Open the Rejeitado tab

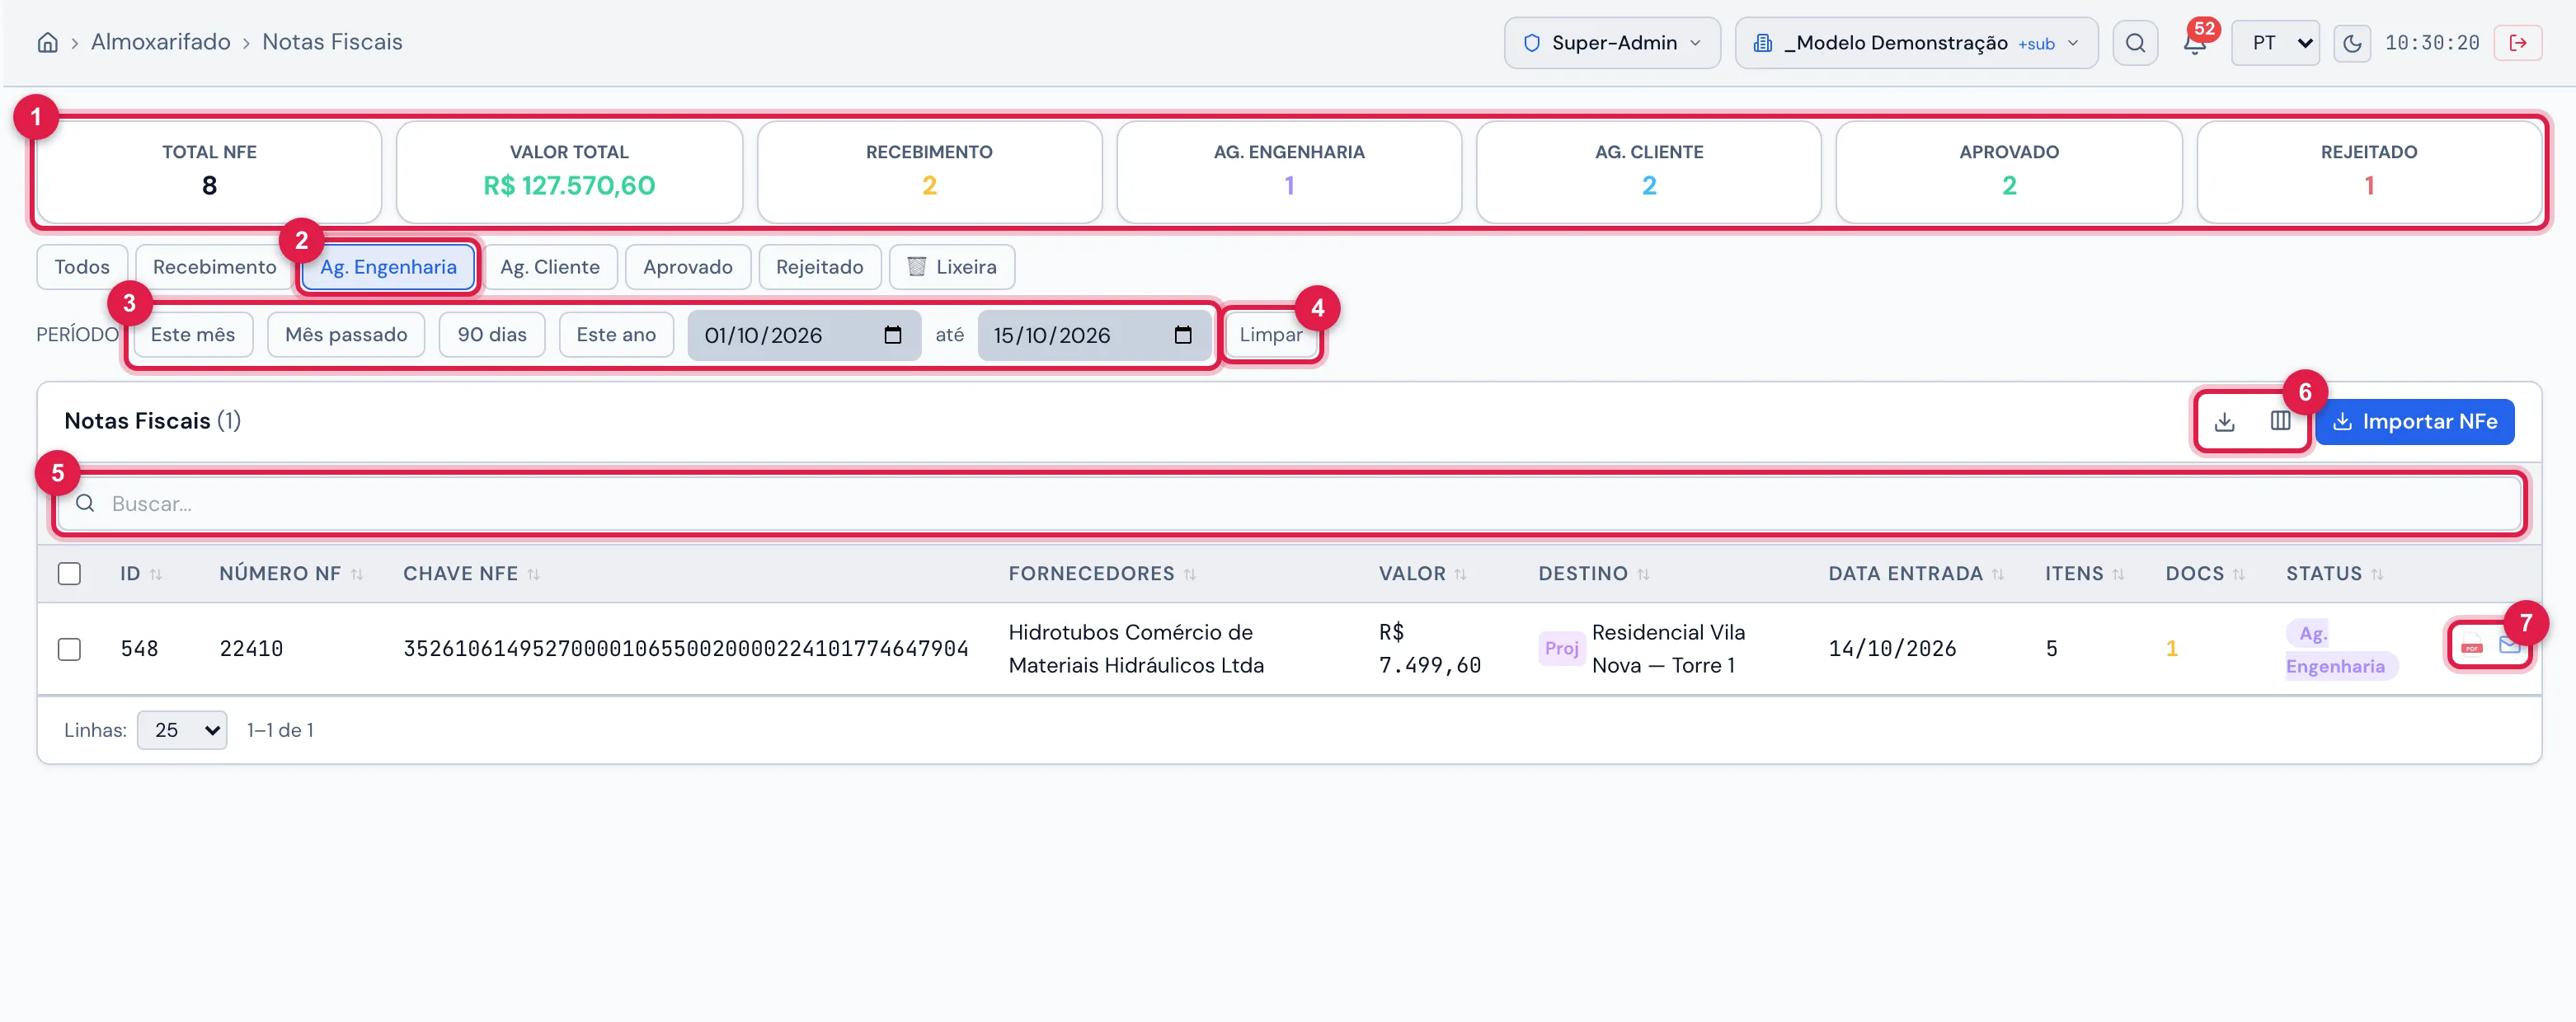point(819,267)
